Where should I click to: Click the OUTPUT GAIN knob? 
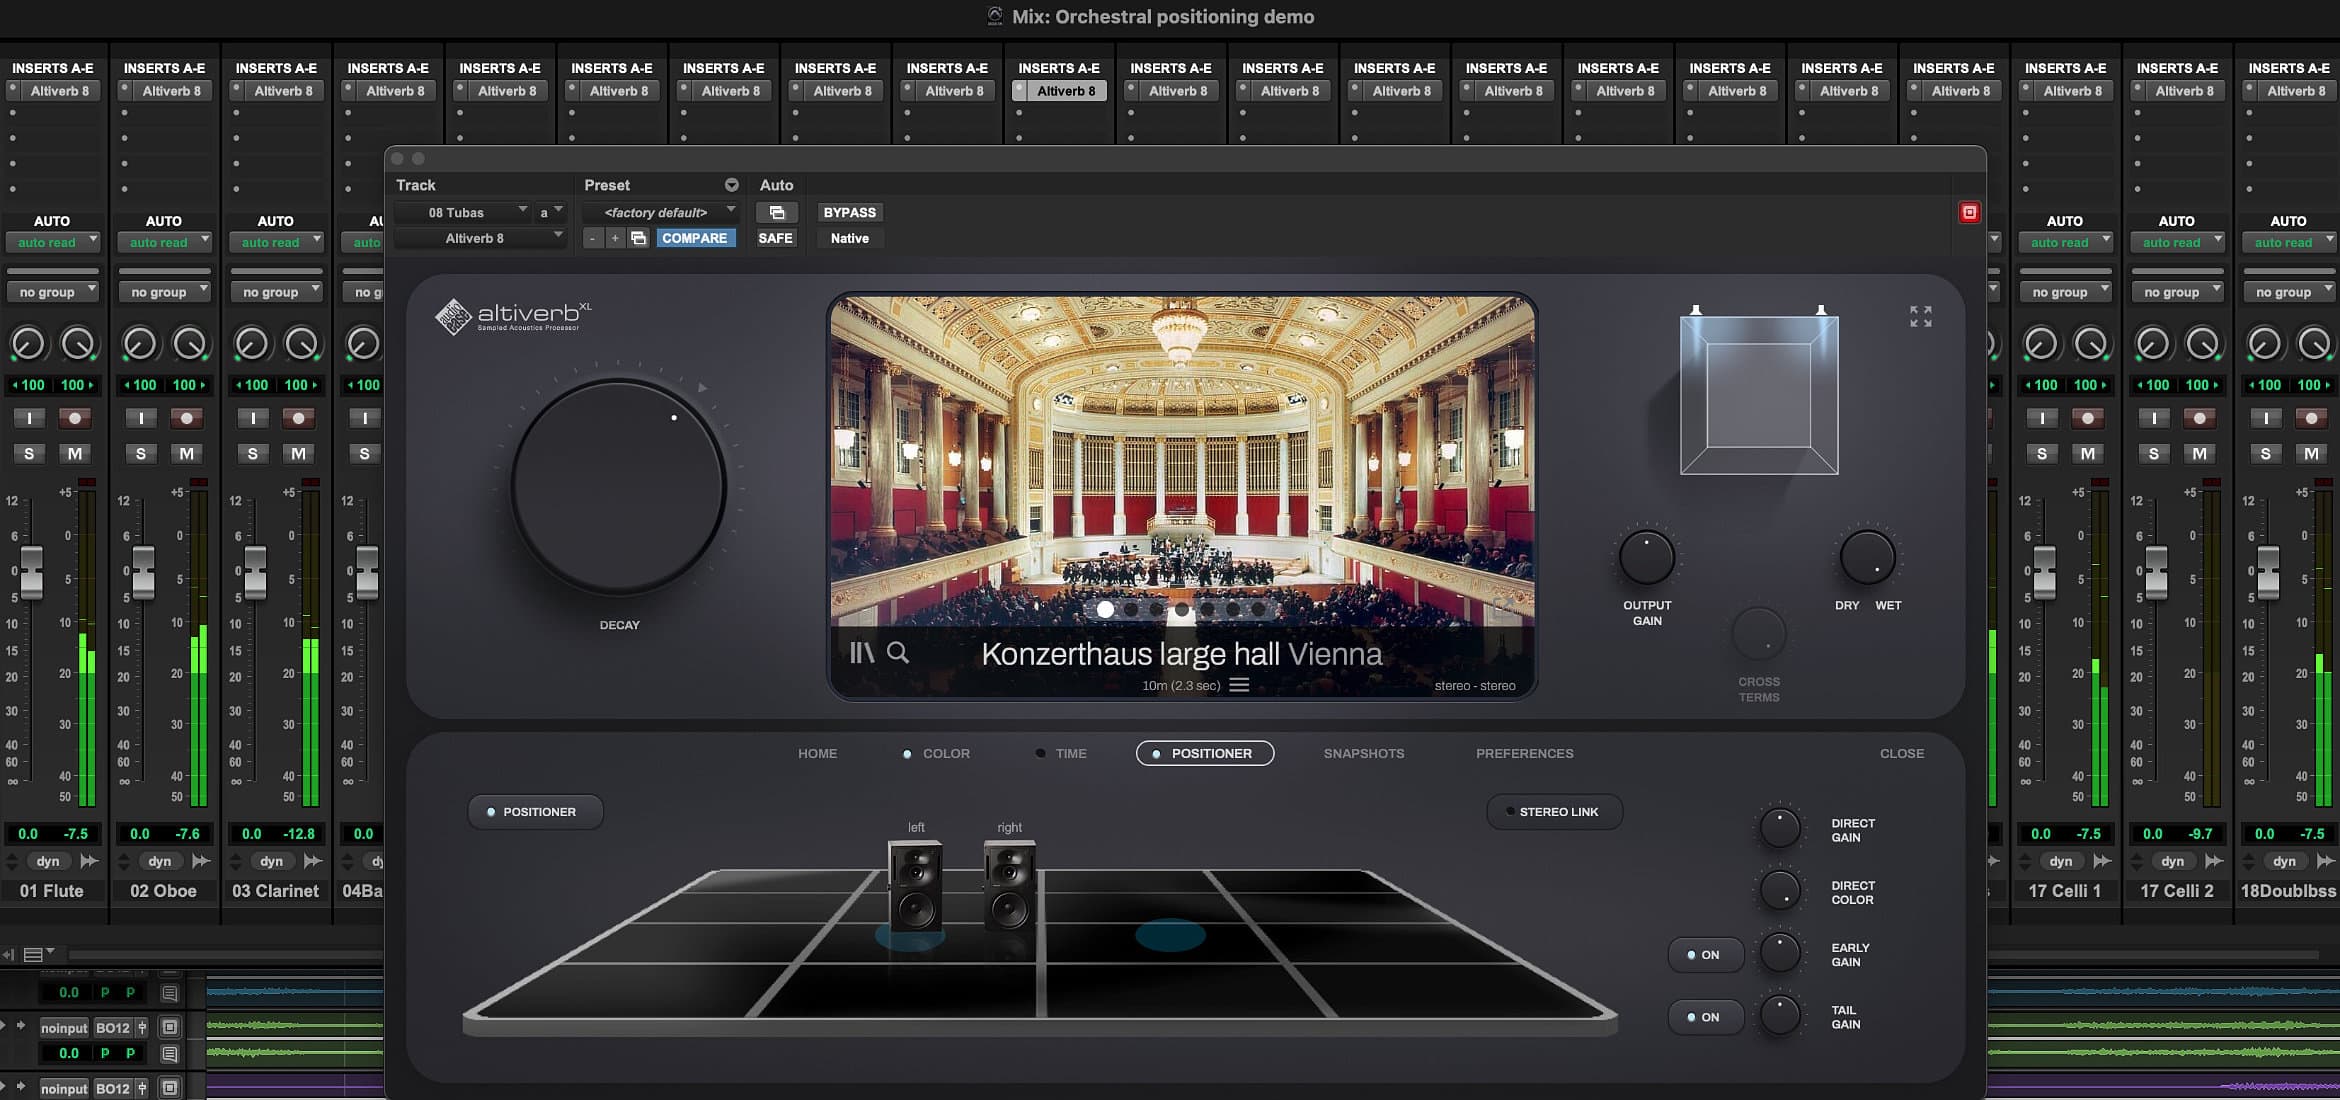tap(1646, 557)
